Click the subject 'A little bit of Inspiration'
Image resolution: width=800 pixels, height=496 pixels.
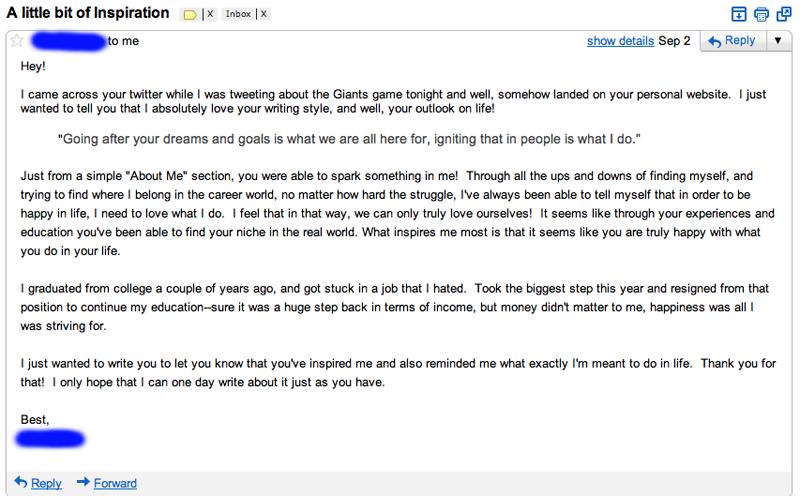[x=88, y=13]
